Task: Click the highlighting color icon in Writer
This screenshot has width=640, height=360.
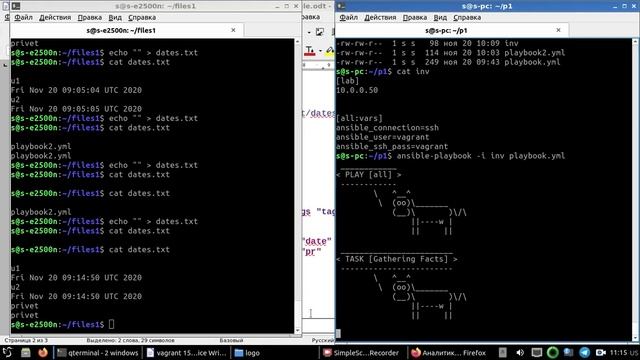Action: (330, 51)
